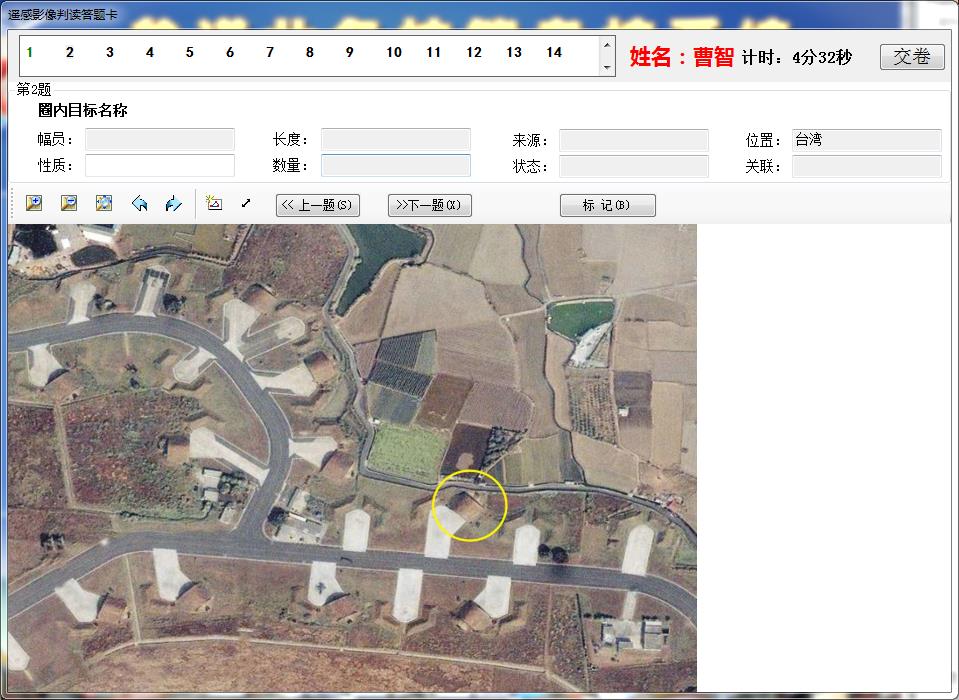Click the 数量 input field
959x700 pixels.
point(395,166)
